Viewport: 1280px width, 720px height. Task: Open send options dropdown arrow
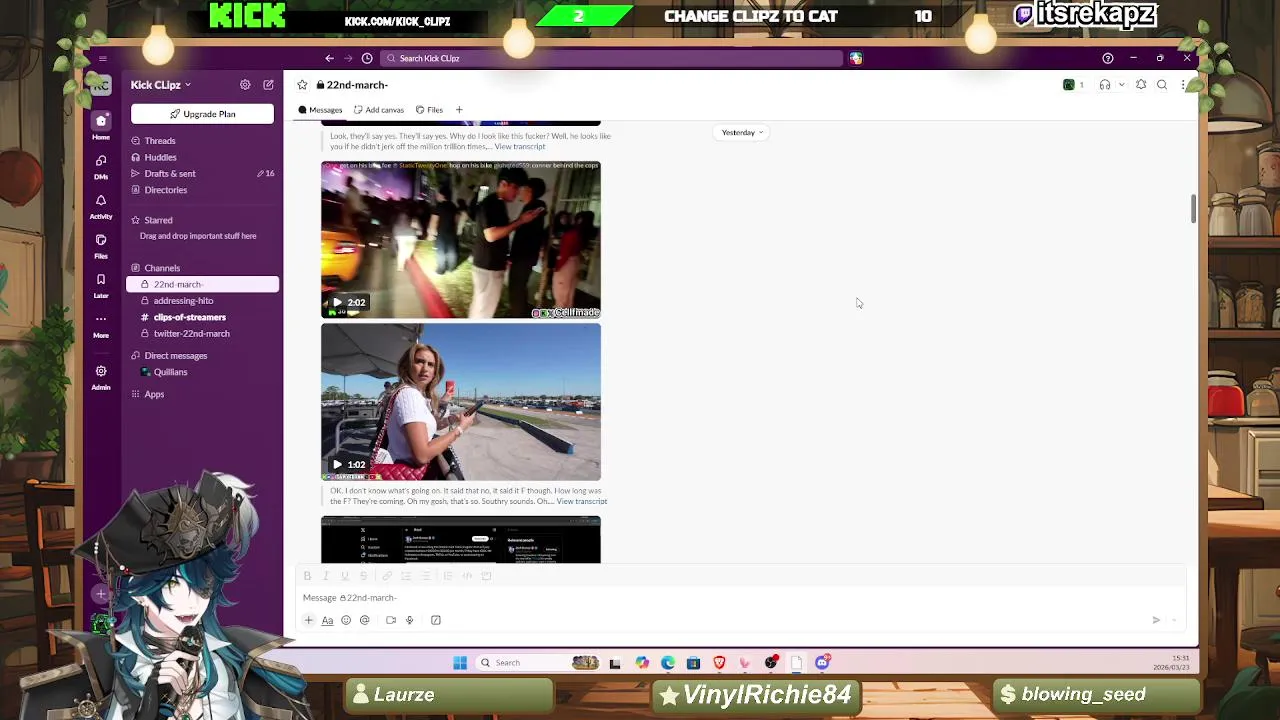pos(1175,620)
